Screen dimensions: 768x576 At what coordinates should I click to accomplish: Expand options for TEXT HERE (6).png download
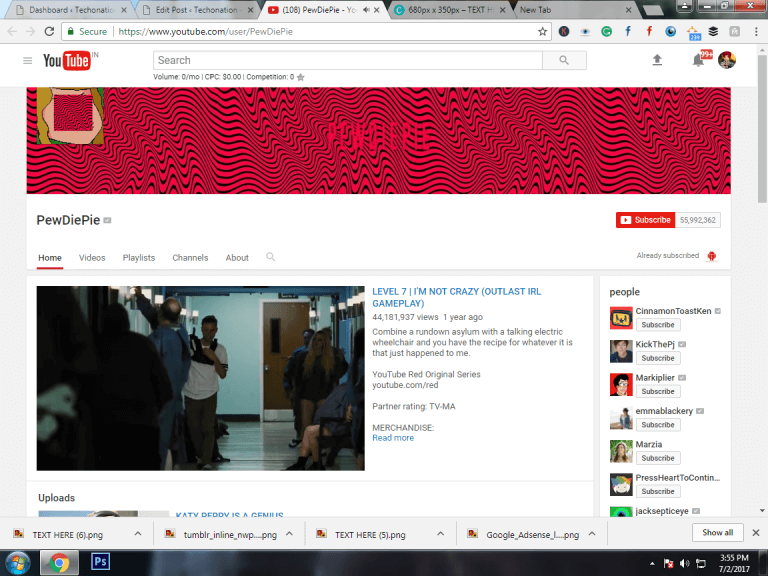coord(138,534)
